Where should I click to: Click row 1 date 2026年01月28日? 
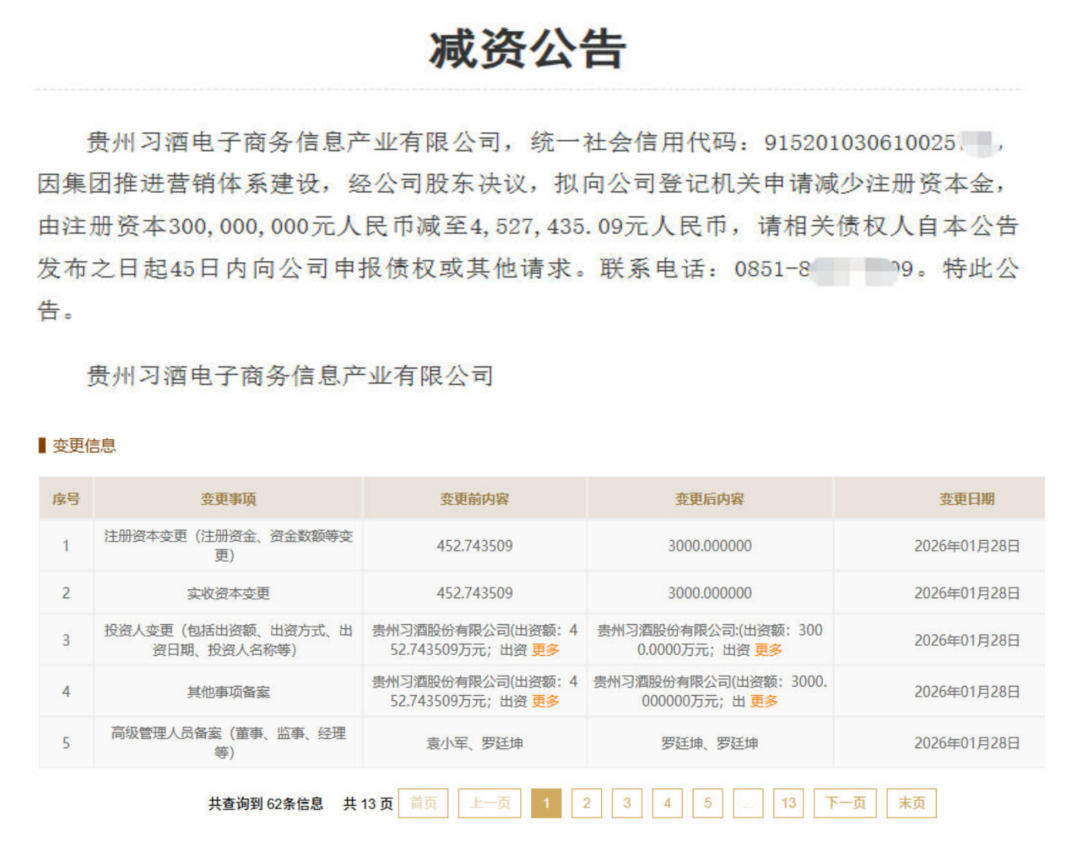(966, 546)
